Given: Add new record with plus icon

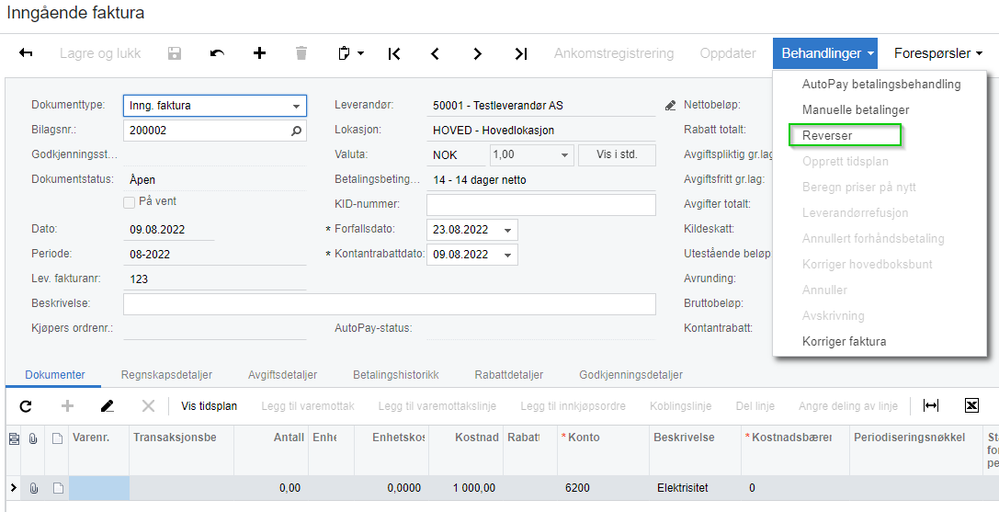Looking at the screenshot, I should point(259,53).
